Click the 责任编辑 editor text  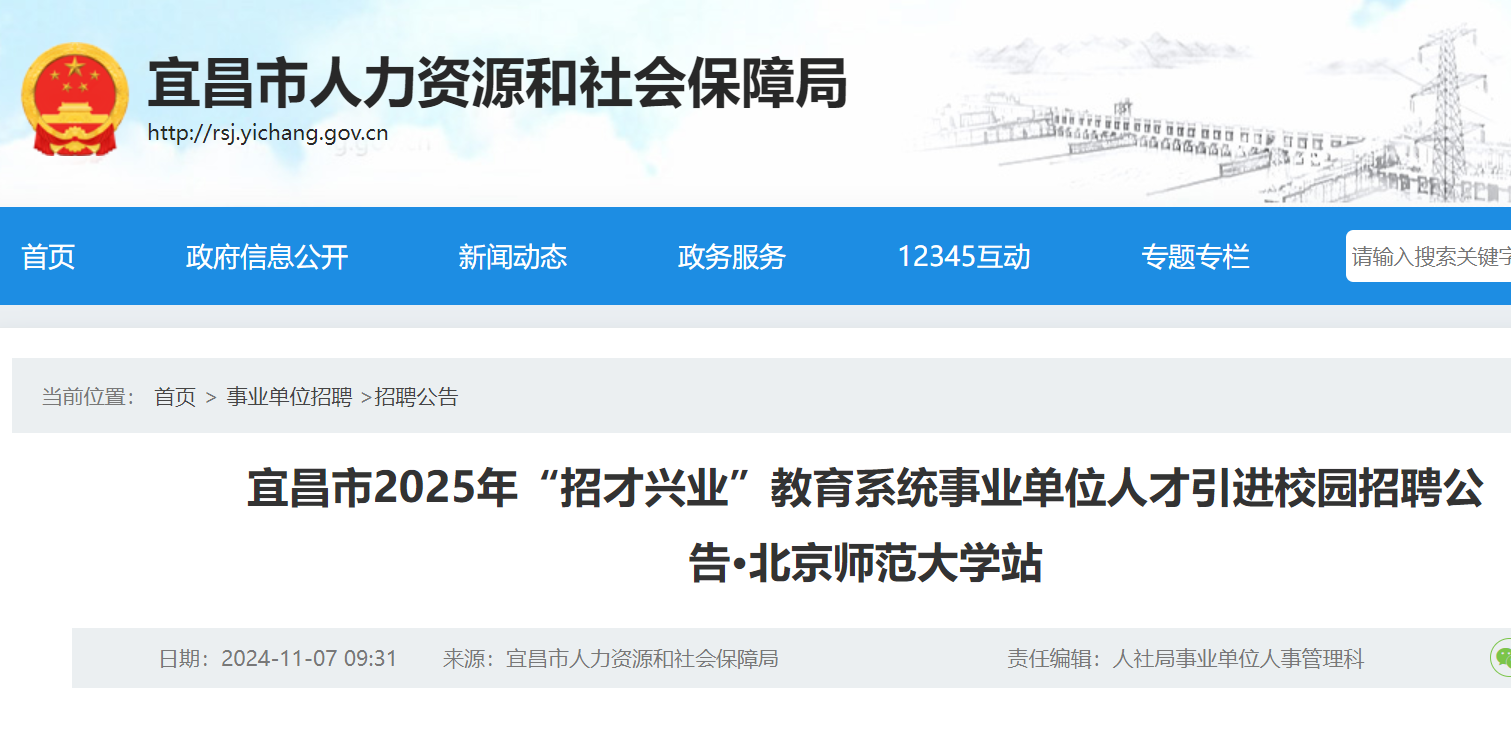click(1185, 659)
